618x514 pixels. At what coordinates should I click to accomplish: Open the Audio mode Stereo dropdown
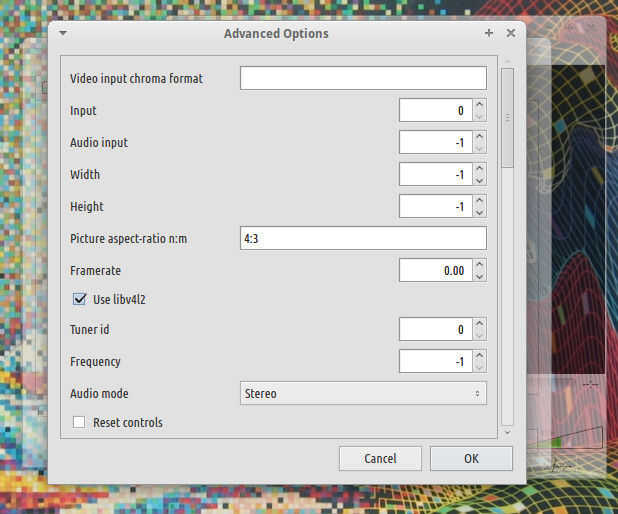(363, 393)
